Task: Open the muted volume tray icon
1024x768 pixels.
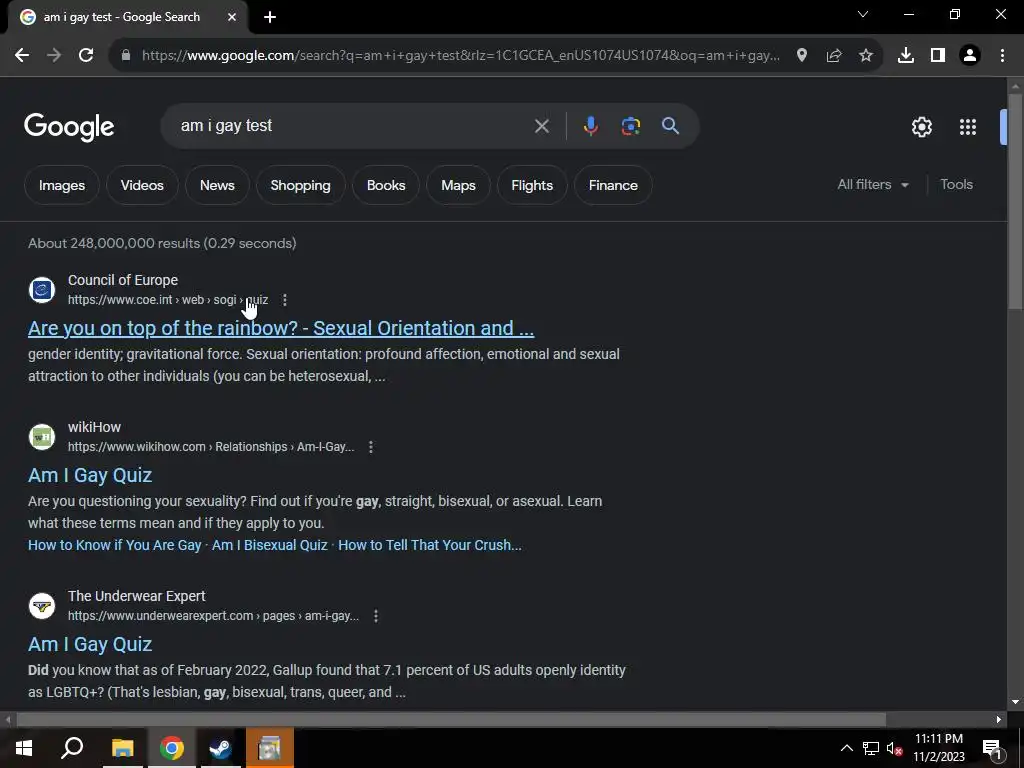Action: pos(895,749)
